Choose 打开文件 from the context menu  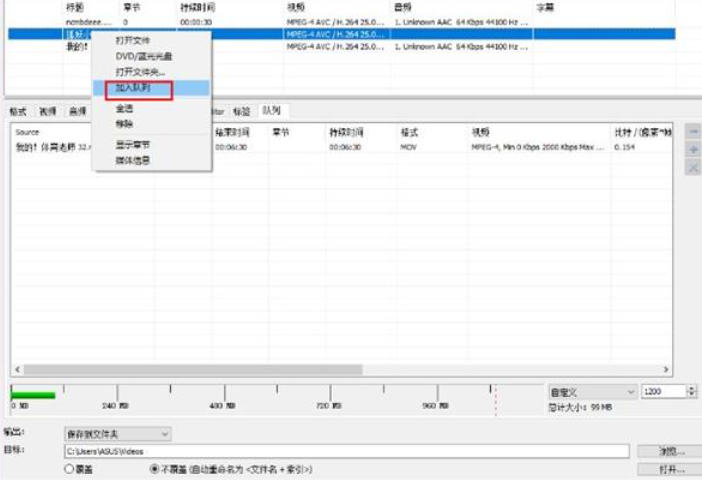(133, 41)
